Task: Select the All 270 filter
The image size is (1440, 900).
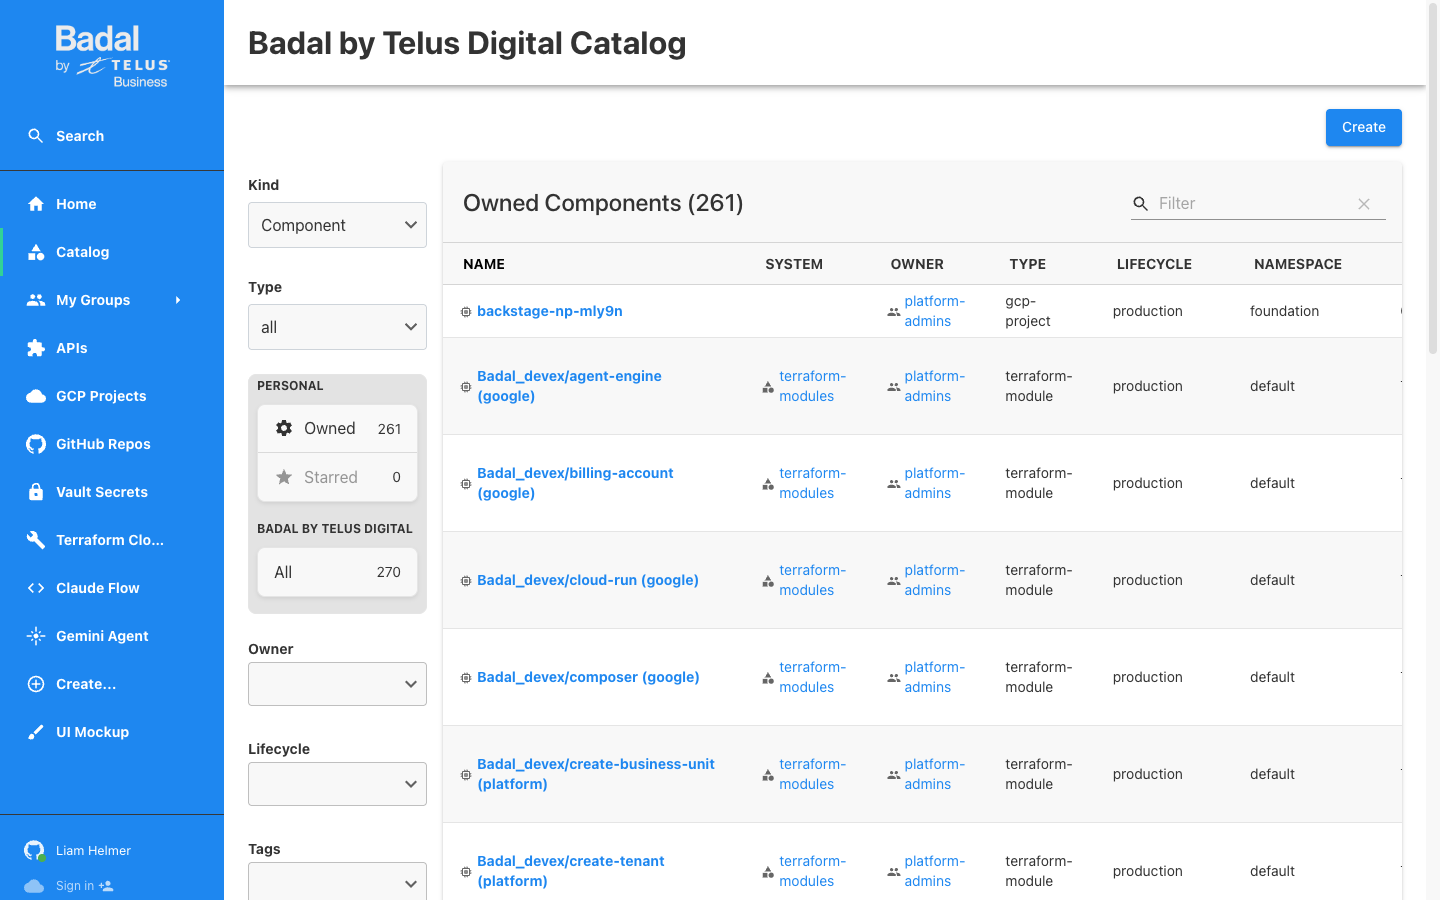Action: point(337,572)
